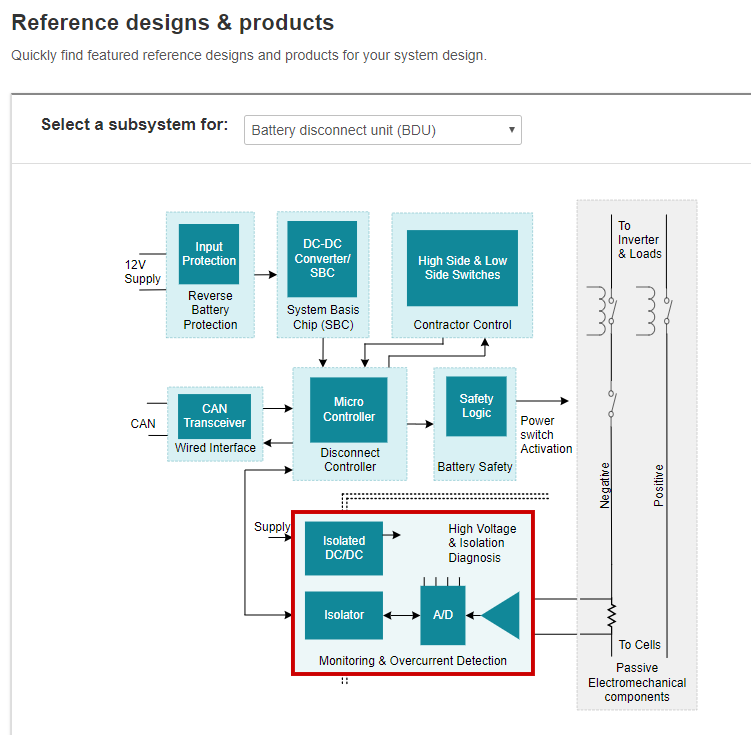Click the relay coil symbol on Positive line

point(646,311)
